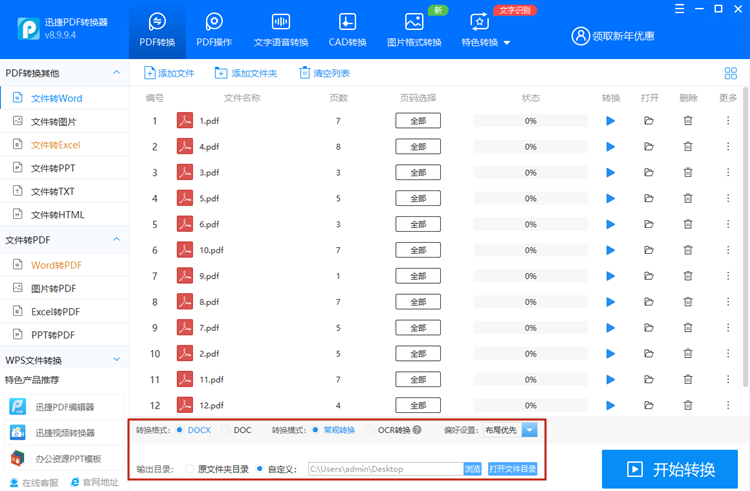This screenshot has height=491, width=750.
Task: Open folder for 1.pdf row
Action: pyautogui.click(x=649, y=121)
